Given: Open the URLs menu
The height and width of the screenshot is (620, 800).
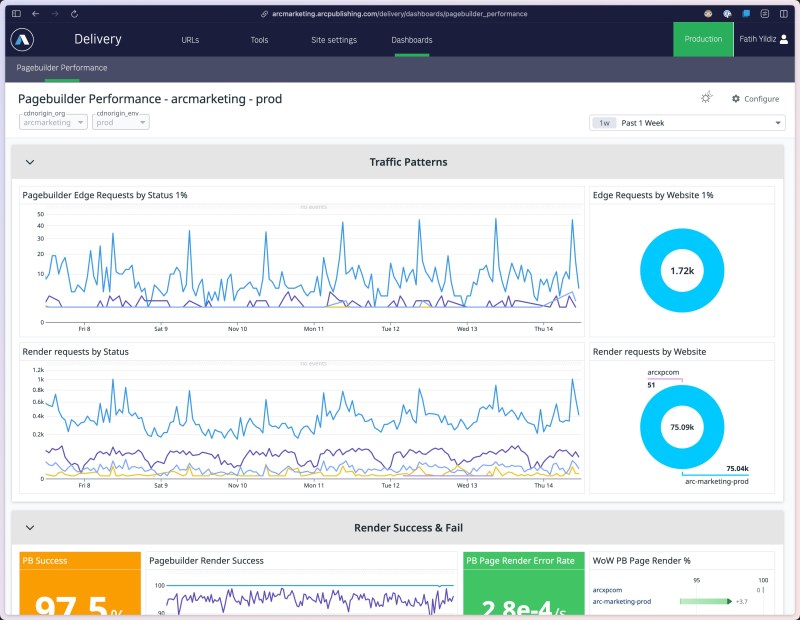Looking at the screenshot, I should pyautogui.click(x=190, y=40).
